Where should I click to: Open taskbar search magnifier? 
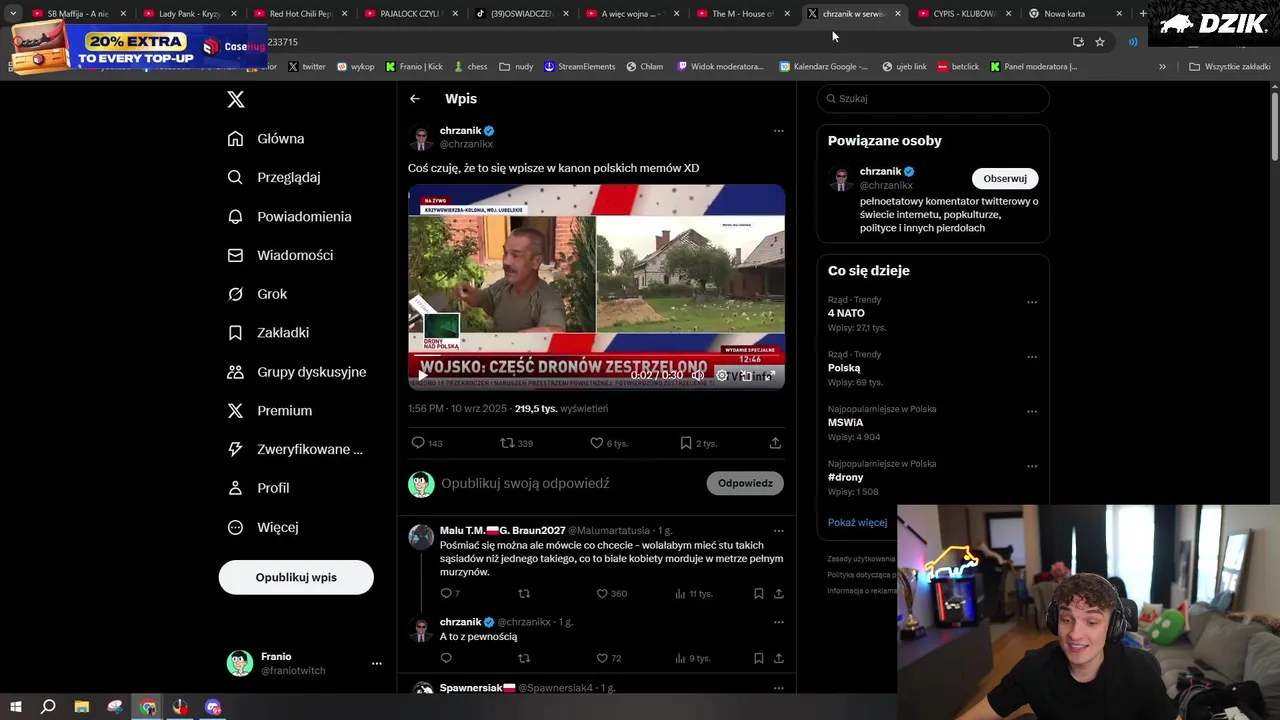click(48, 707)
